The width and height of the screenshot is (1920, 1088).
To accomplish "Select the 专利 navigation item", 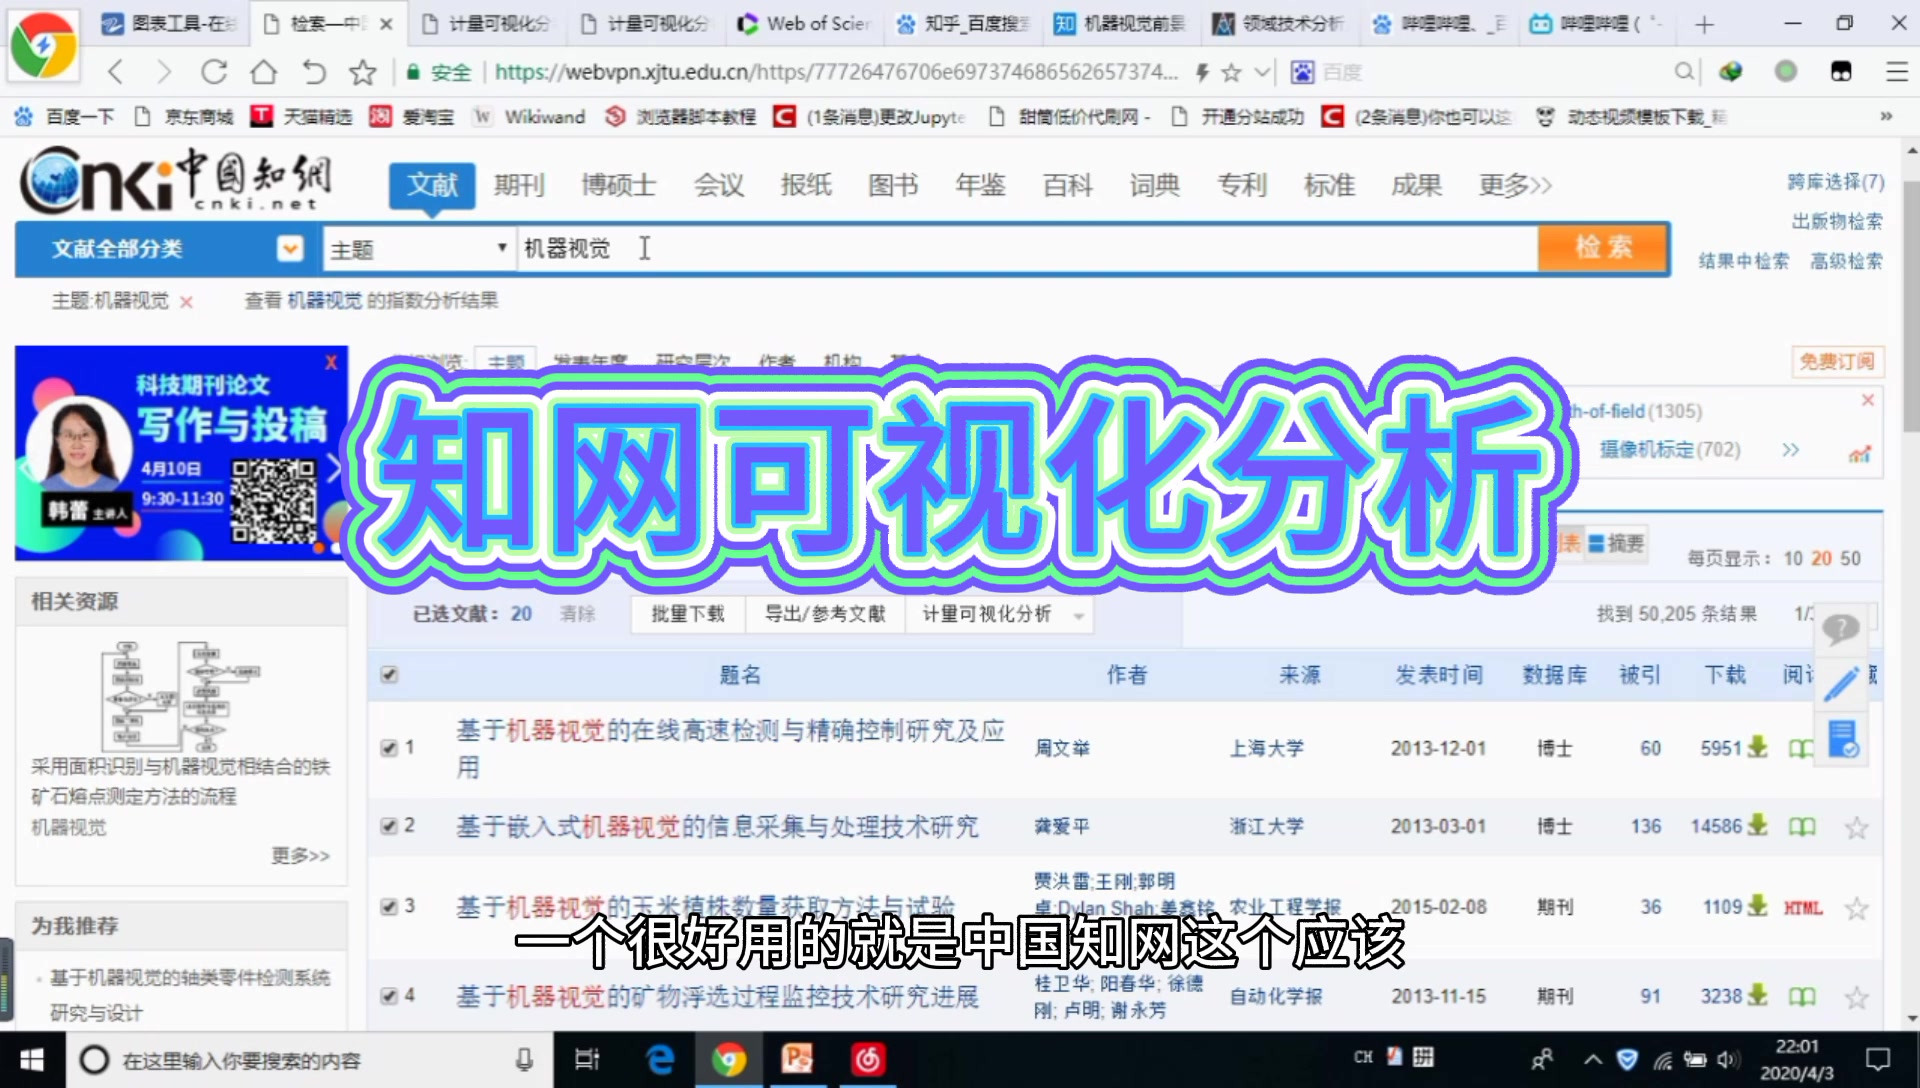I will [1242, 184].
